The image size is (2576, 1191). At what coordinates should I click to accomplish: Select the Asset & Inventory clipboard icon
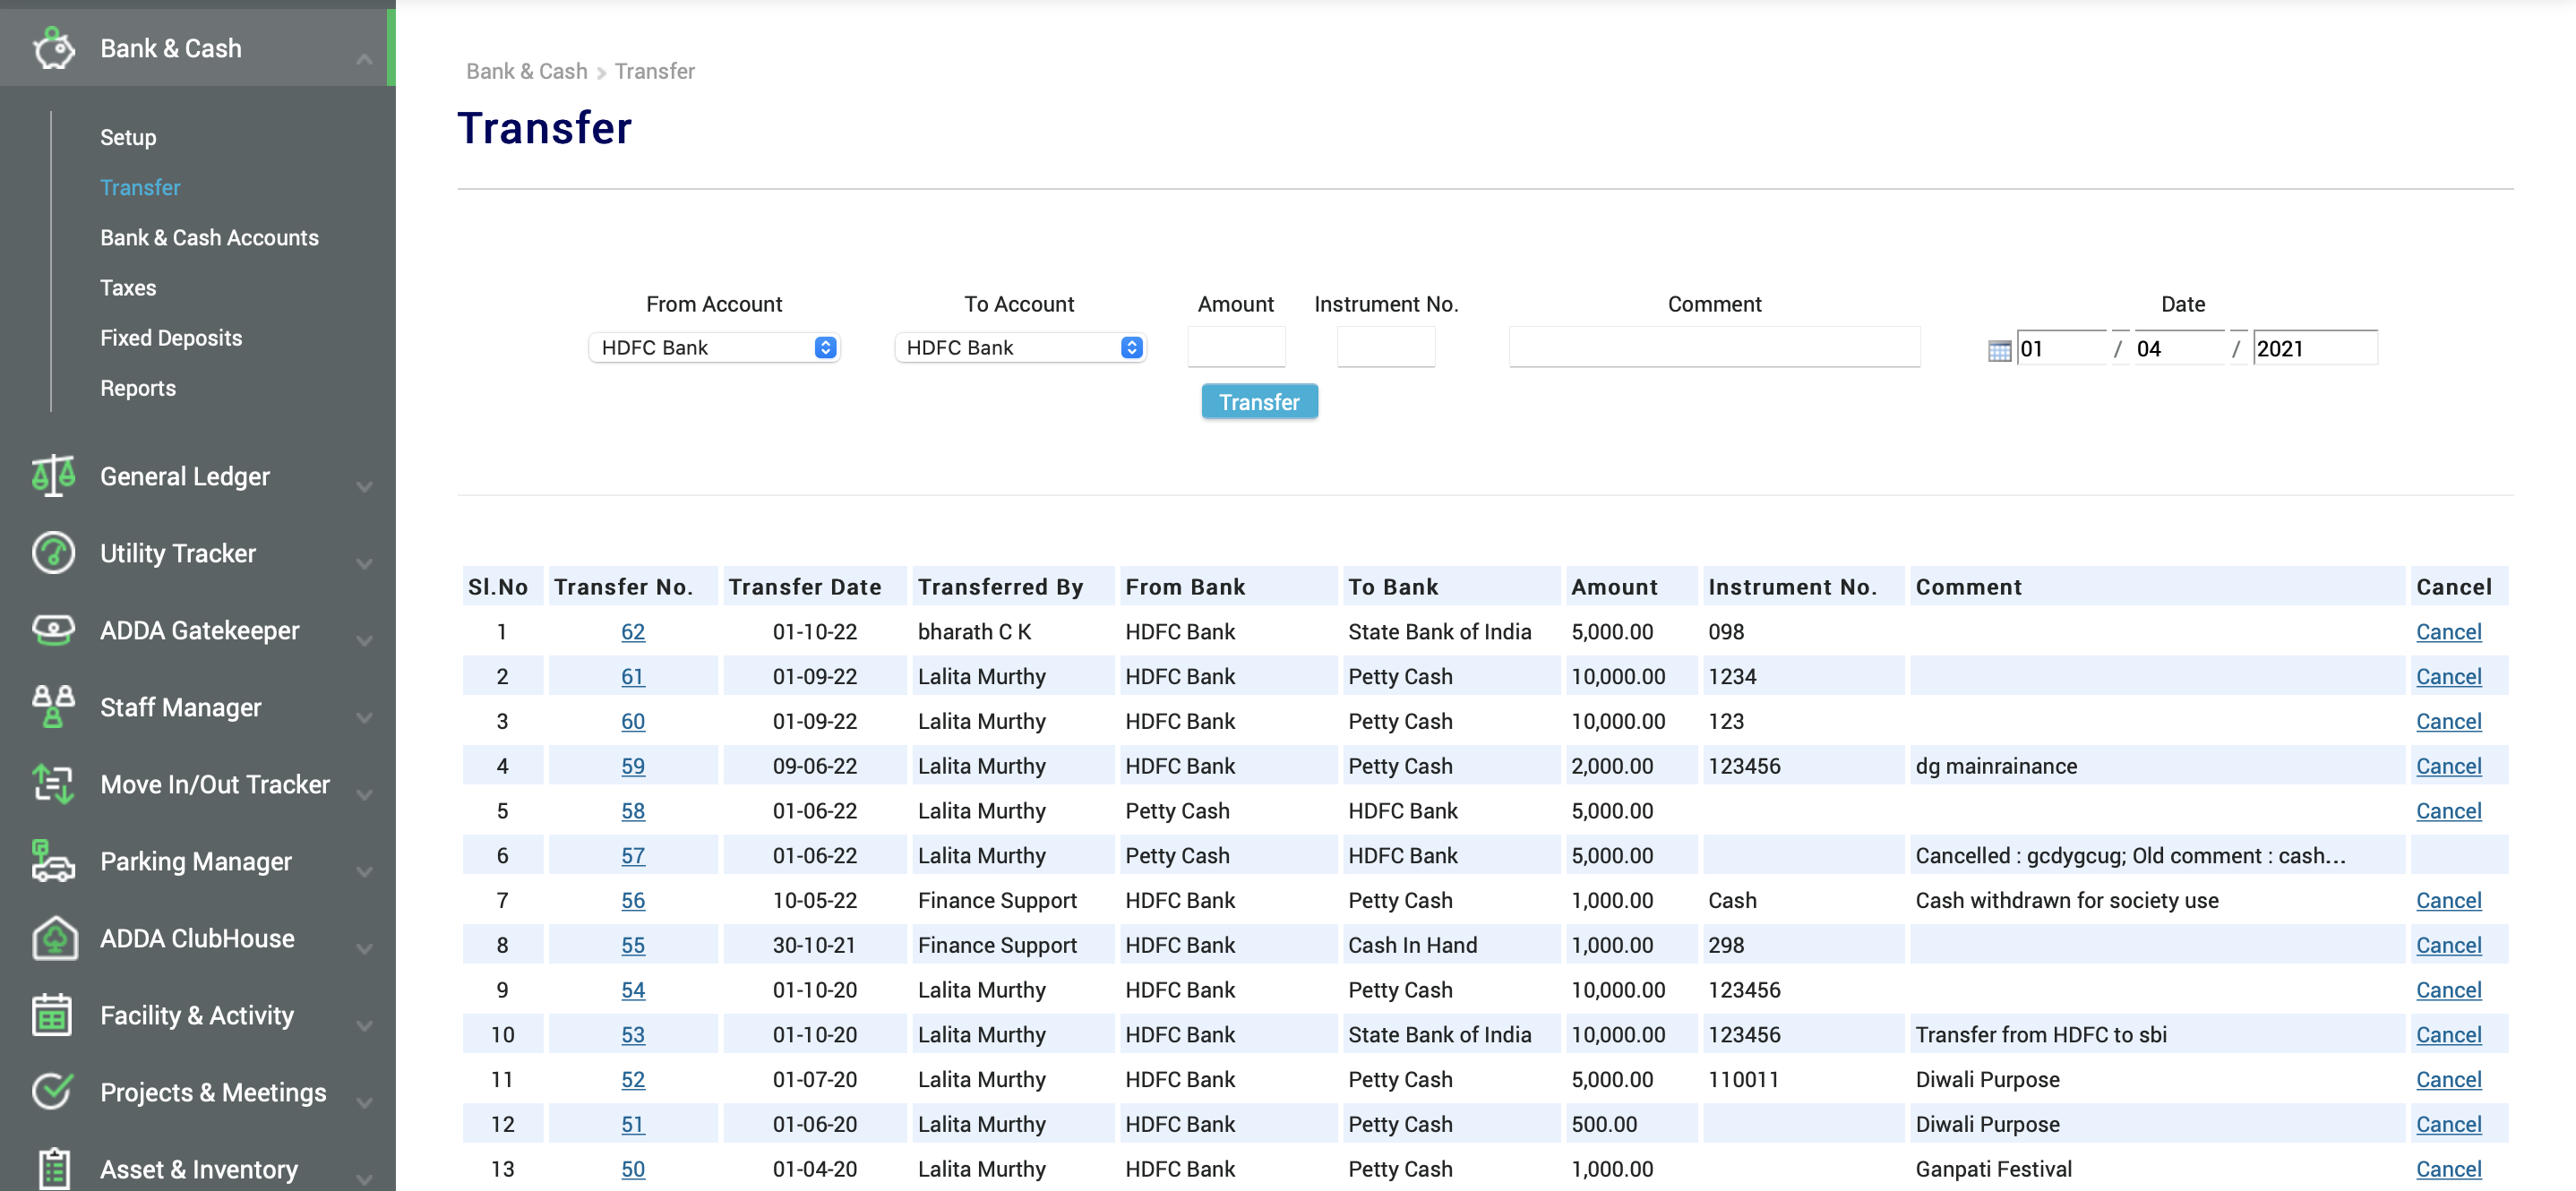[53, 1168]
